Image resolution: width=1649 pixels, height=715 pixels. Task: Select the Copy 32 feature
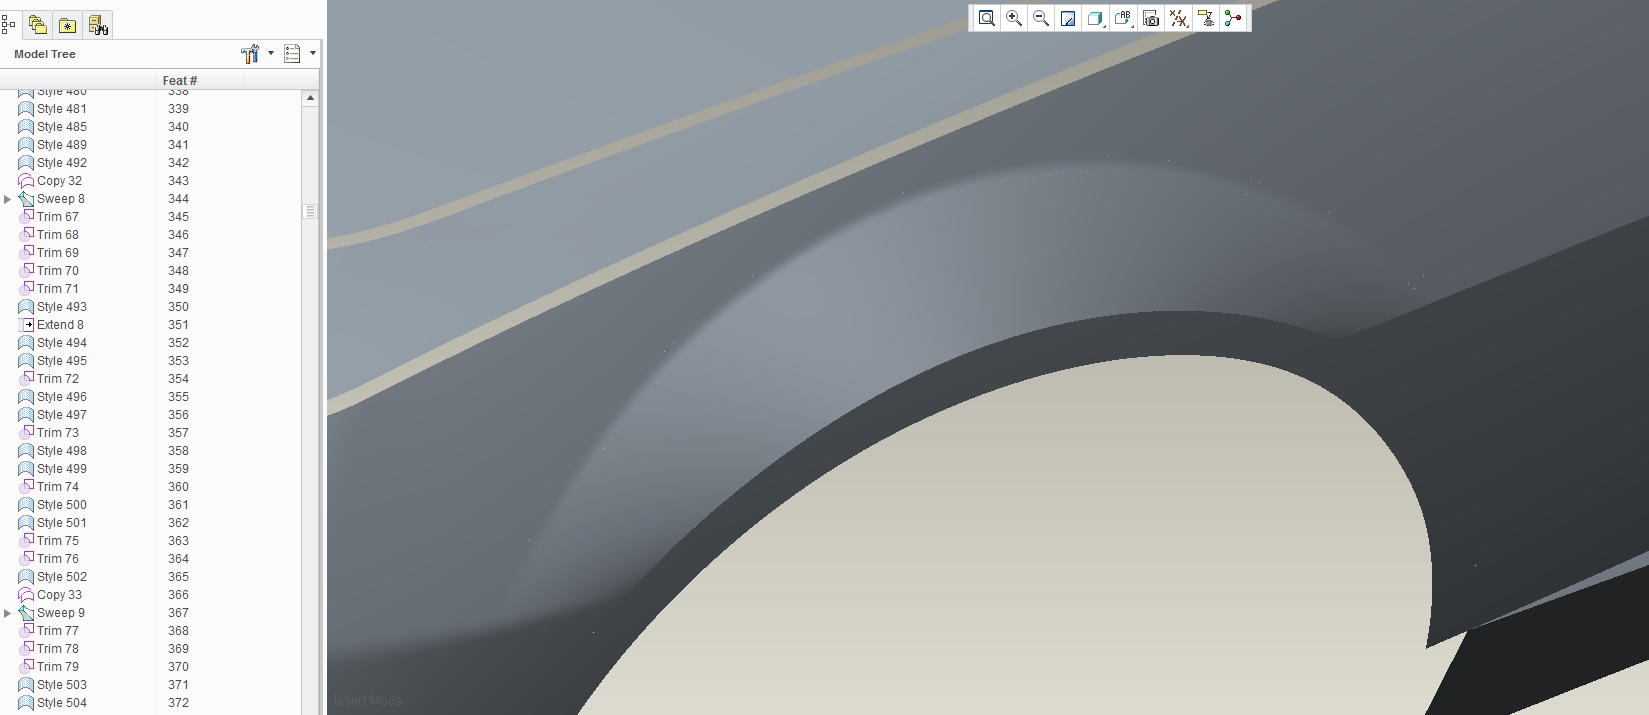59,181
